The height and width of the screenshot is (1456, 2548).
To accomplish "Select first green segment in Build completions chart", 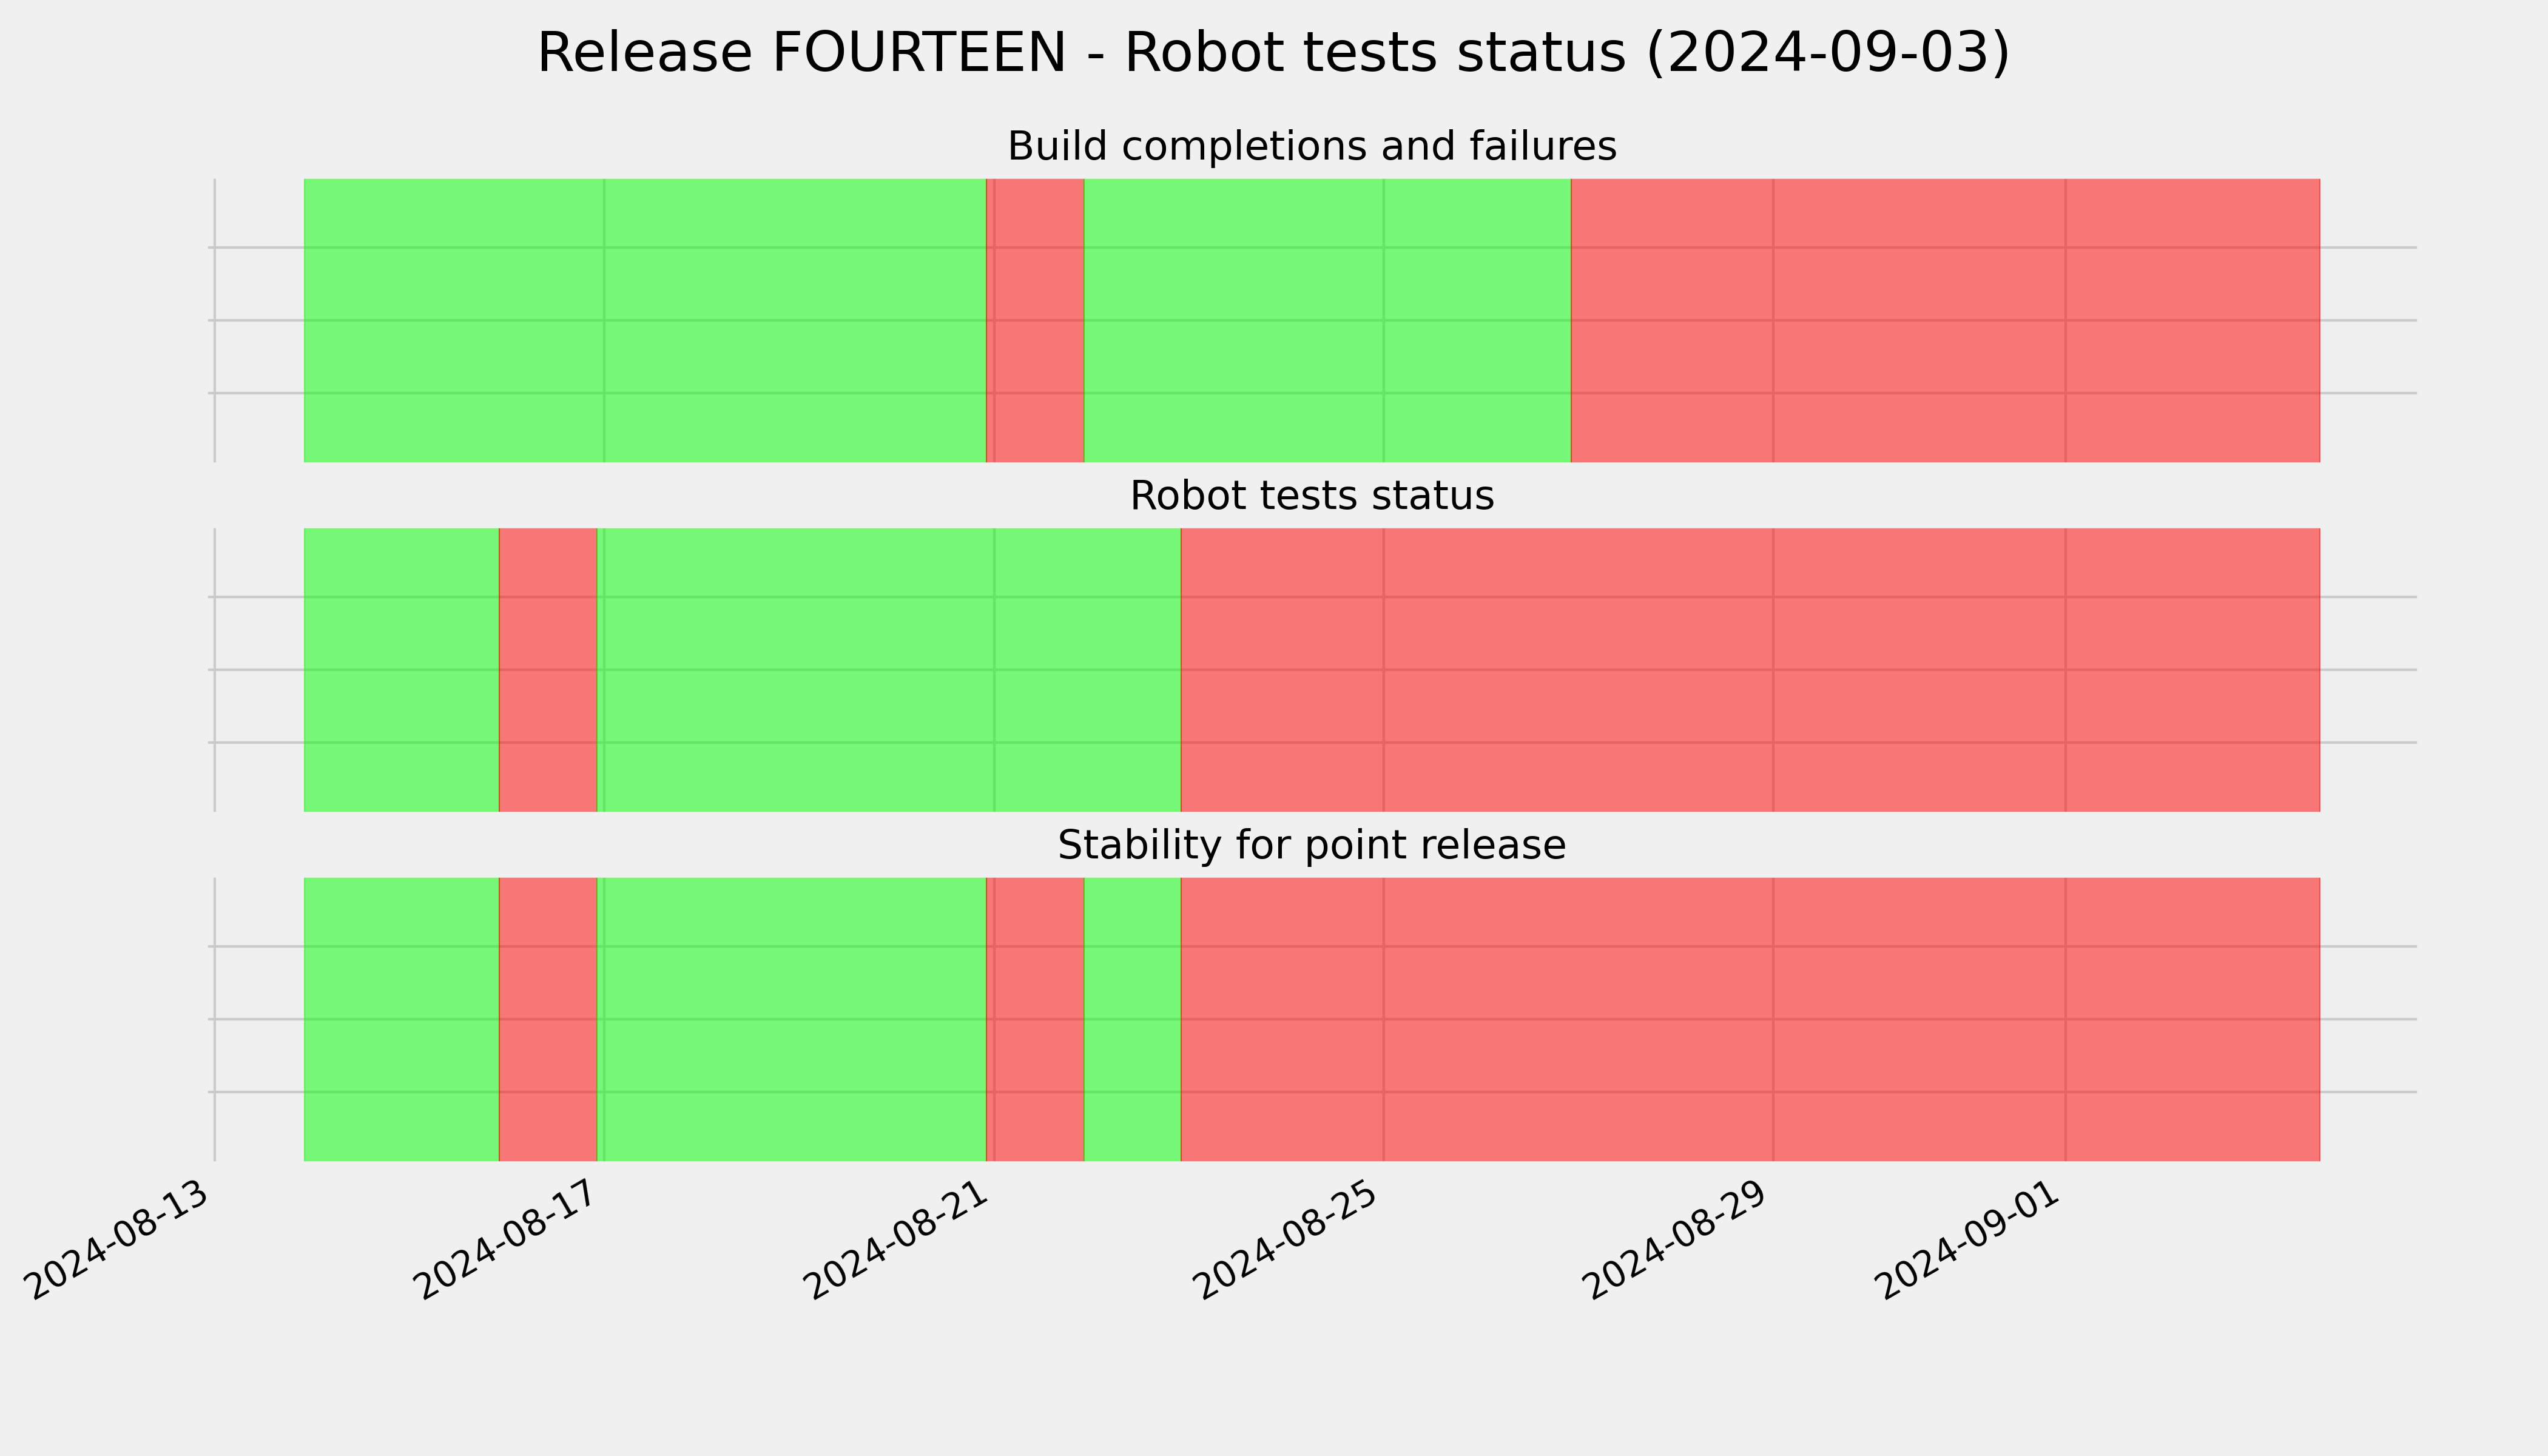I will (x=645, y=320).
